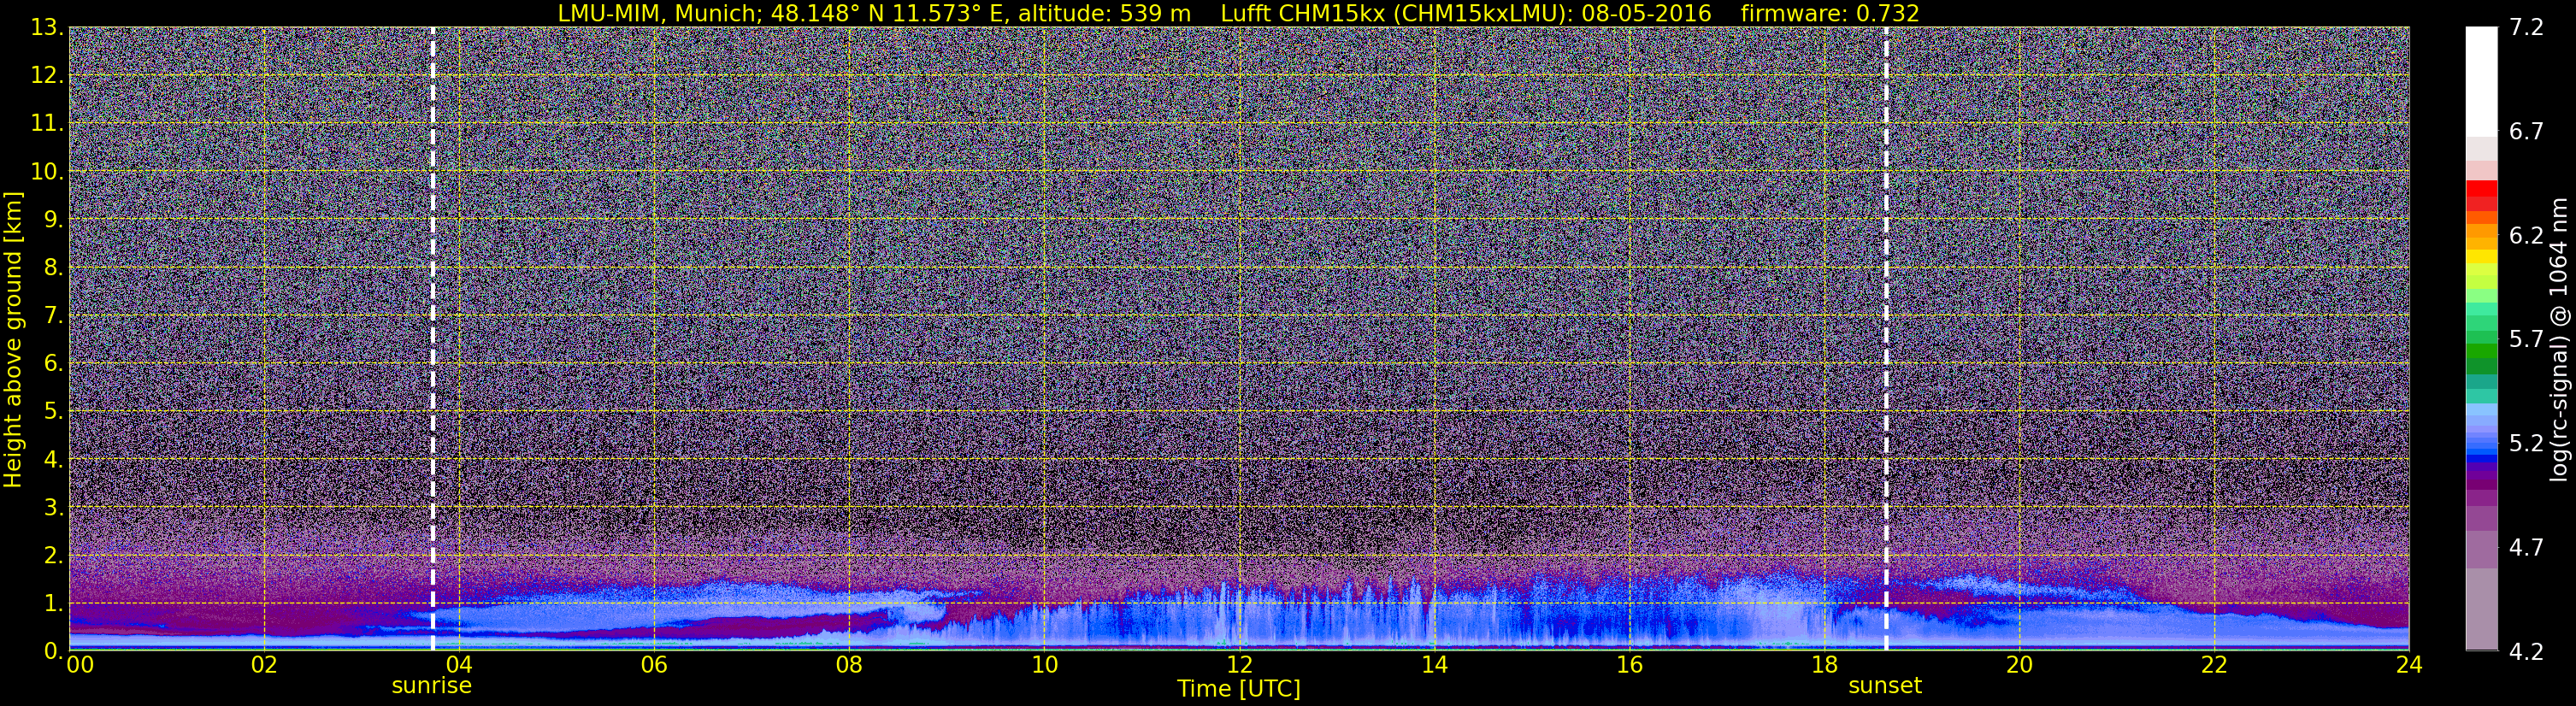Click the colorbar tick label '4.2'
Screen dimensions: 2576x706
coord(2526,652)
